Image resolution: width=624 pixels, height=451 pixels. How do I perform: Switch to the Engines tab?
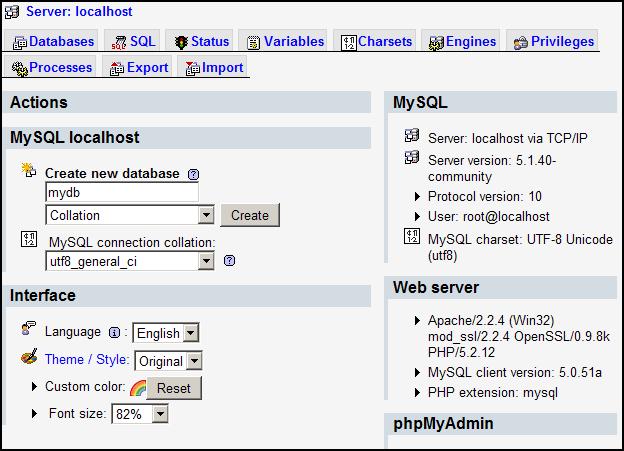click(462, 41)
